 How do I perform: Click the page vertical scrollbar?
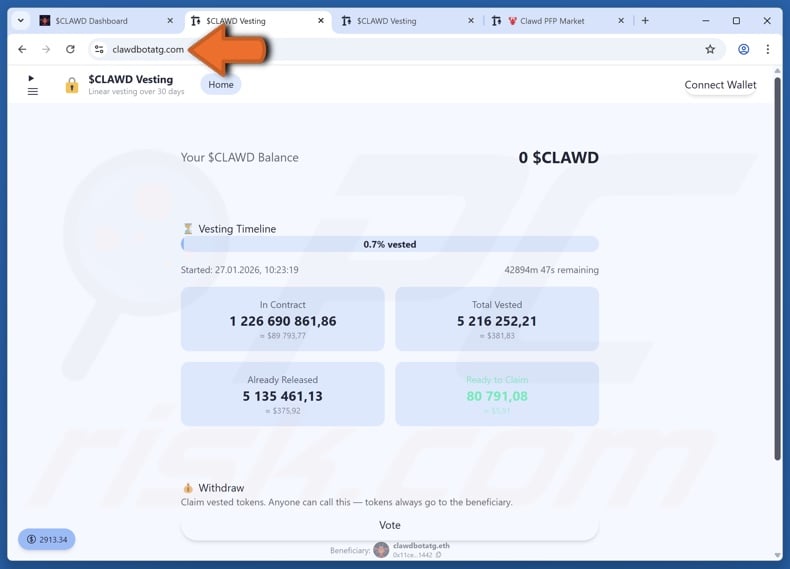click(777, 267)
